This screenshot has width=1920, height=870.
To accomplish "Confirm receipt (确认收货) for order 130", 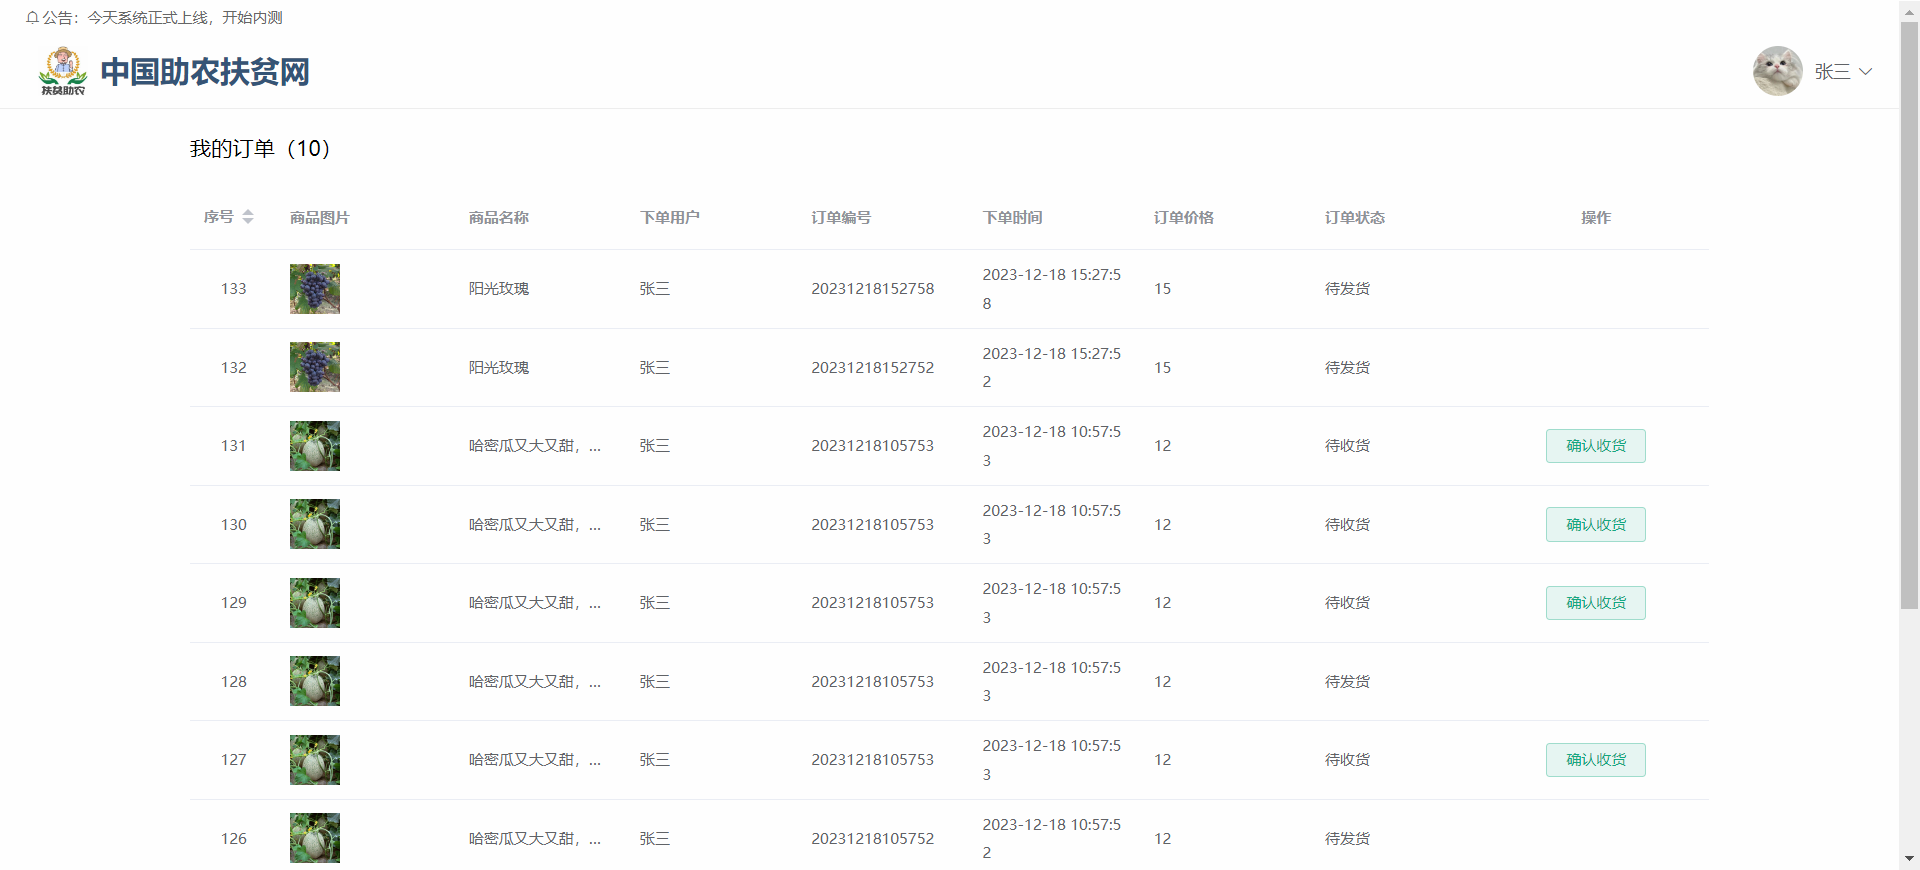I will point(1596,525).
